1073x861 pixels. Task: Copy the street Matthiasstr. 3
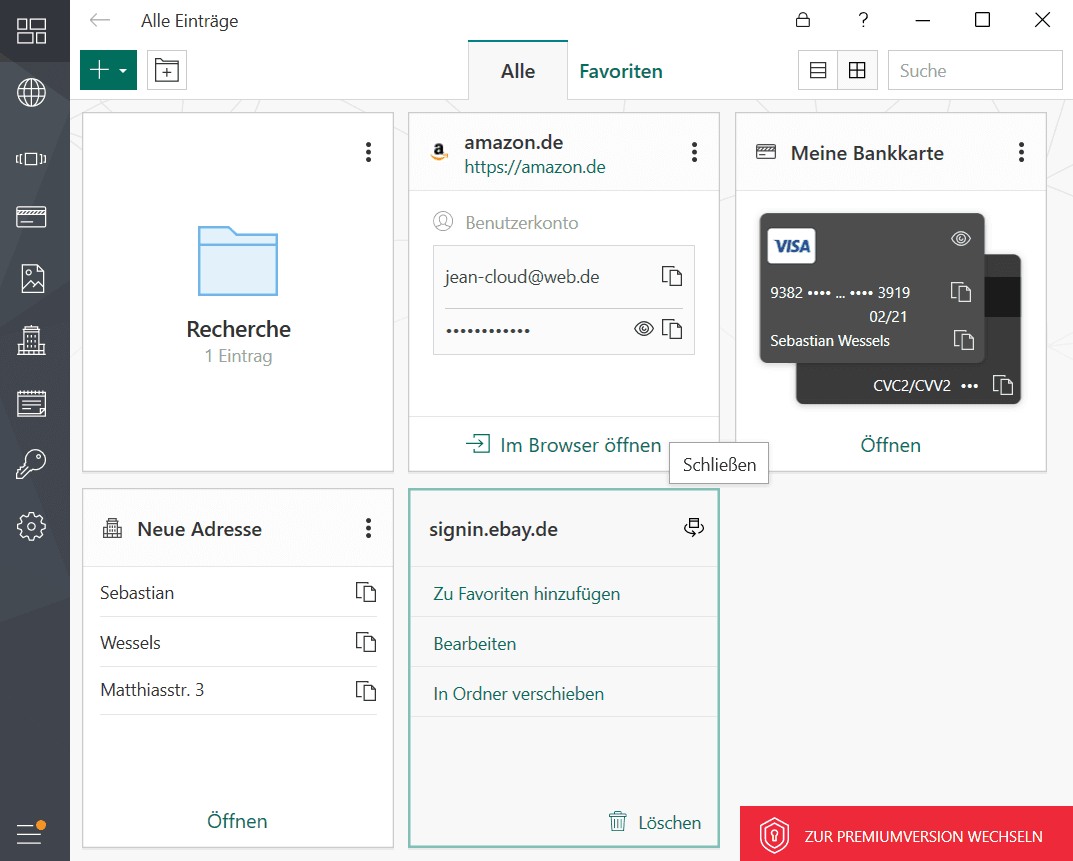pyautogui.click(x=366, y=691)
